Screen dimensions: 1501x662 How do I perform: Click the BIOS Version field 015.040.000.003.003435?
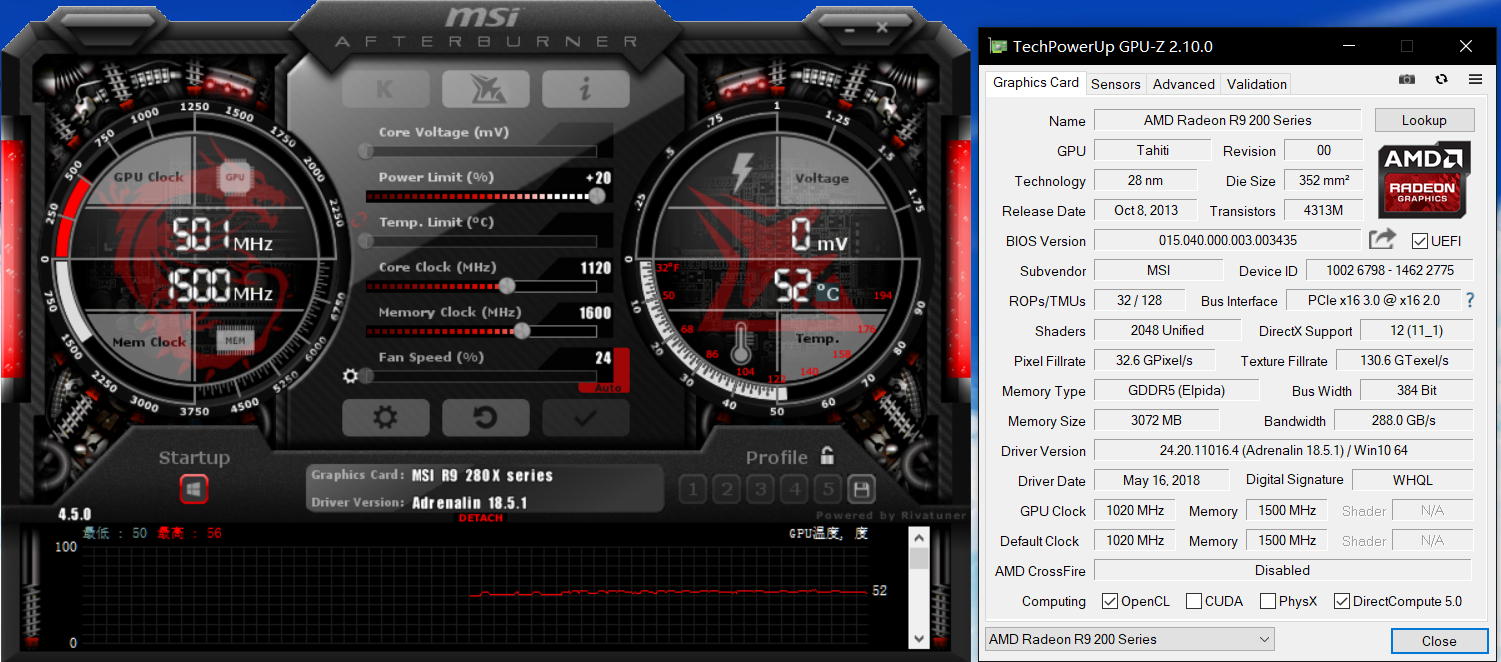[x=1228, y=240]
